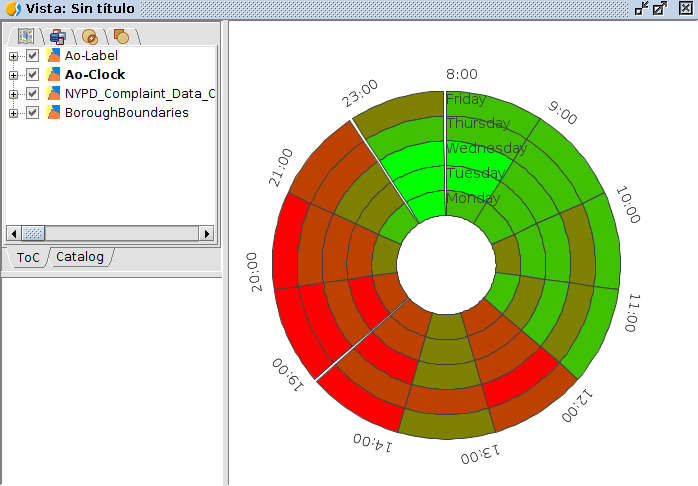Select the NYPD_Complaint_Data layer name
Image resolution: width=698 pixels, height=486 pixels.
click(140, 94)
